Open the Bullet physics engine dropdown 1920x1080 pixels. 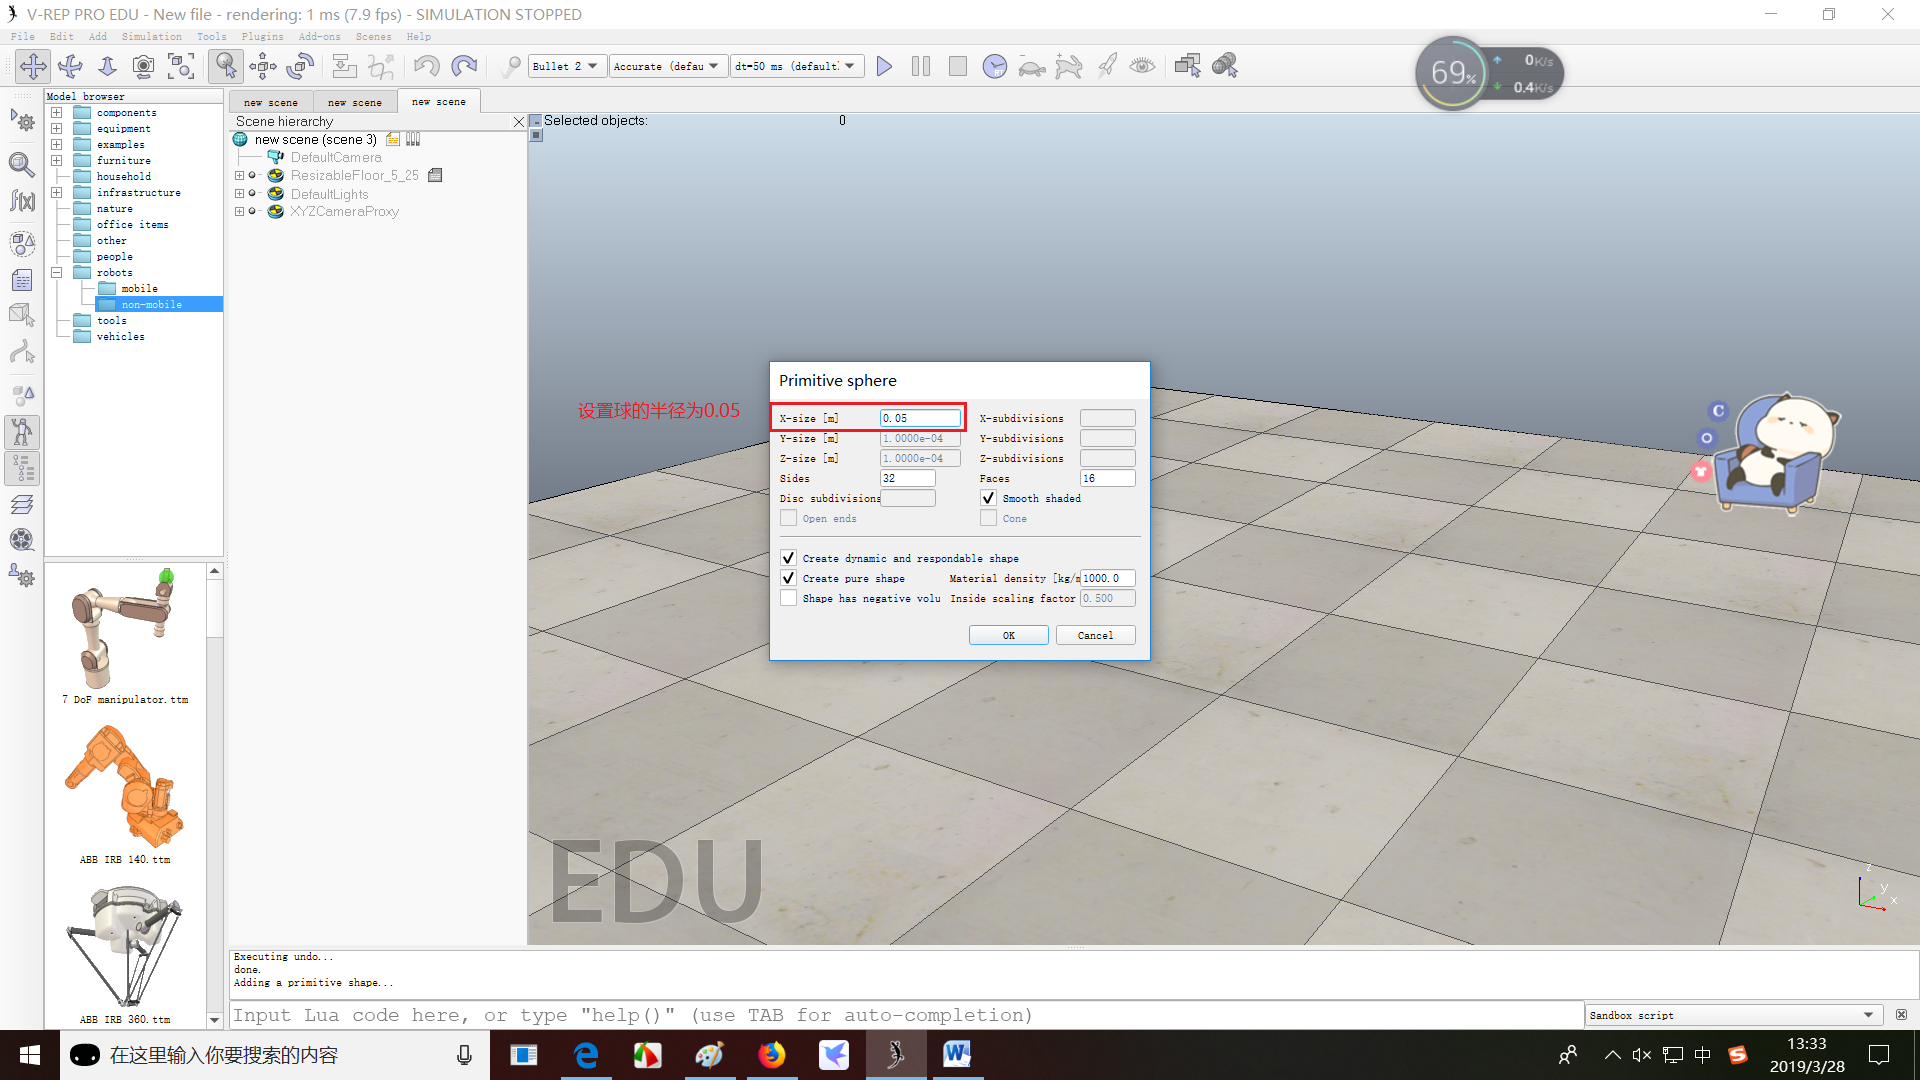[566, 66]
